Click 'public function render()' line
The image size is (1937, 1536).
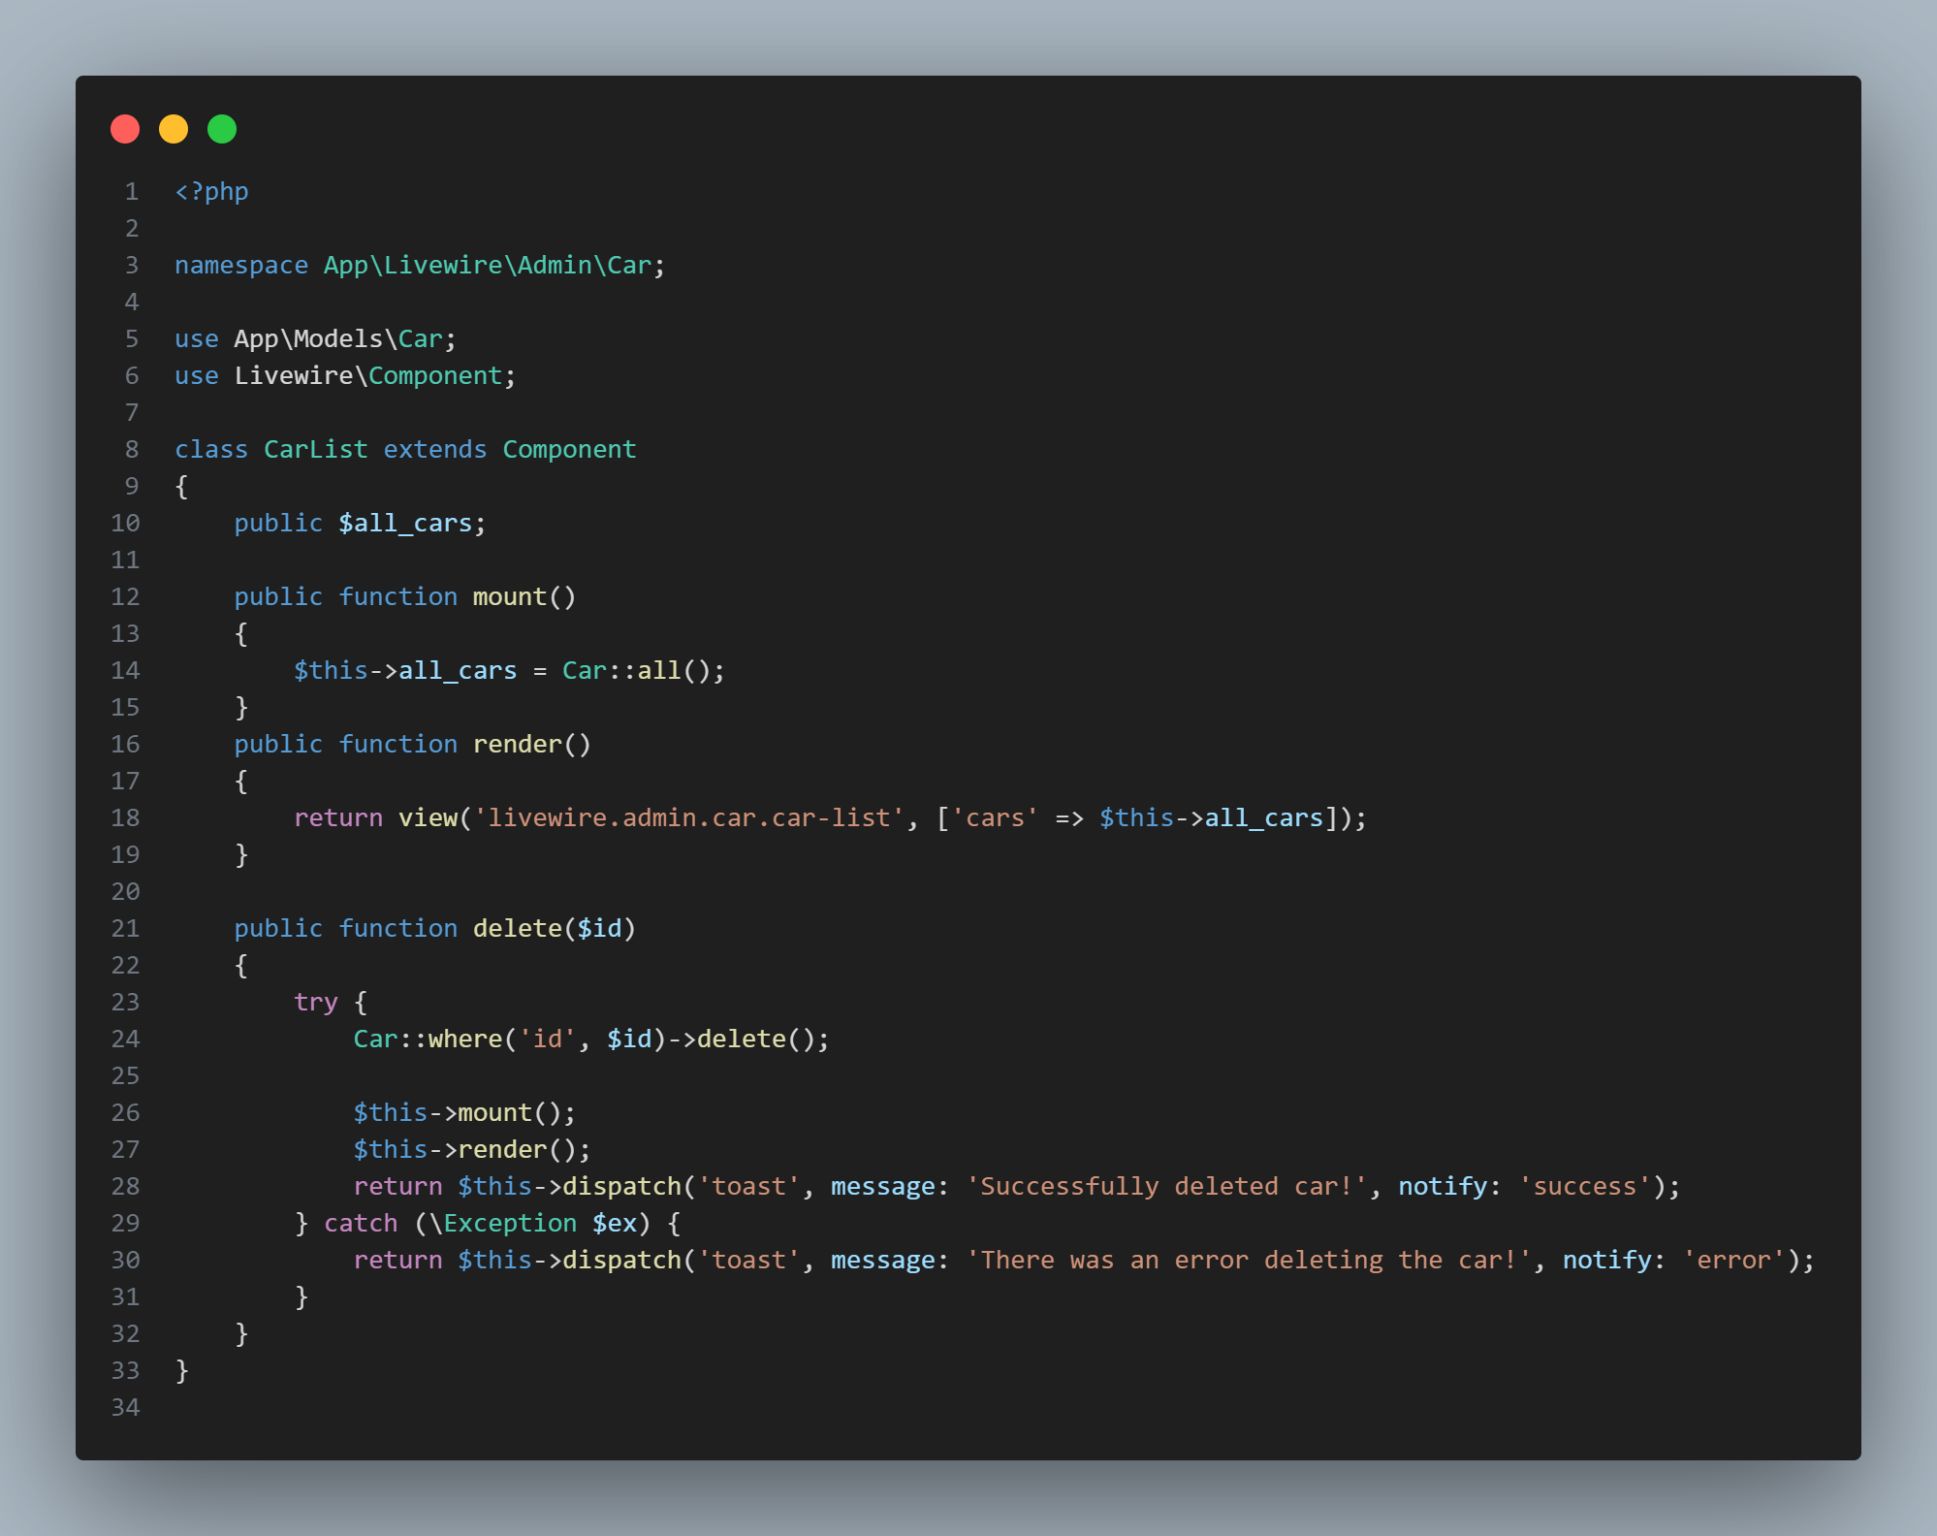click(412, 744)
